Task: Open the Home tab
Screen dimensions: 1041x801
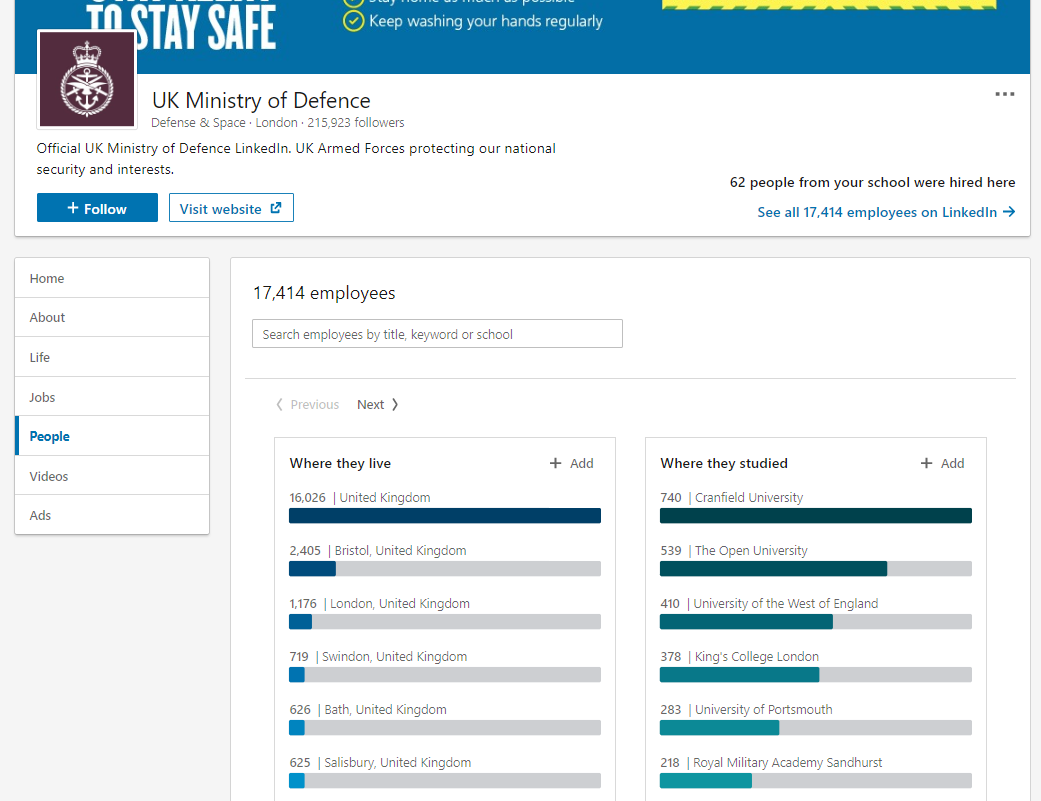Action: (x=112, y=278)
